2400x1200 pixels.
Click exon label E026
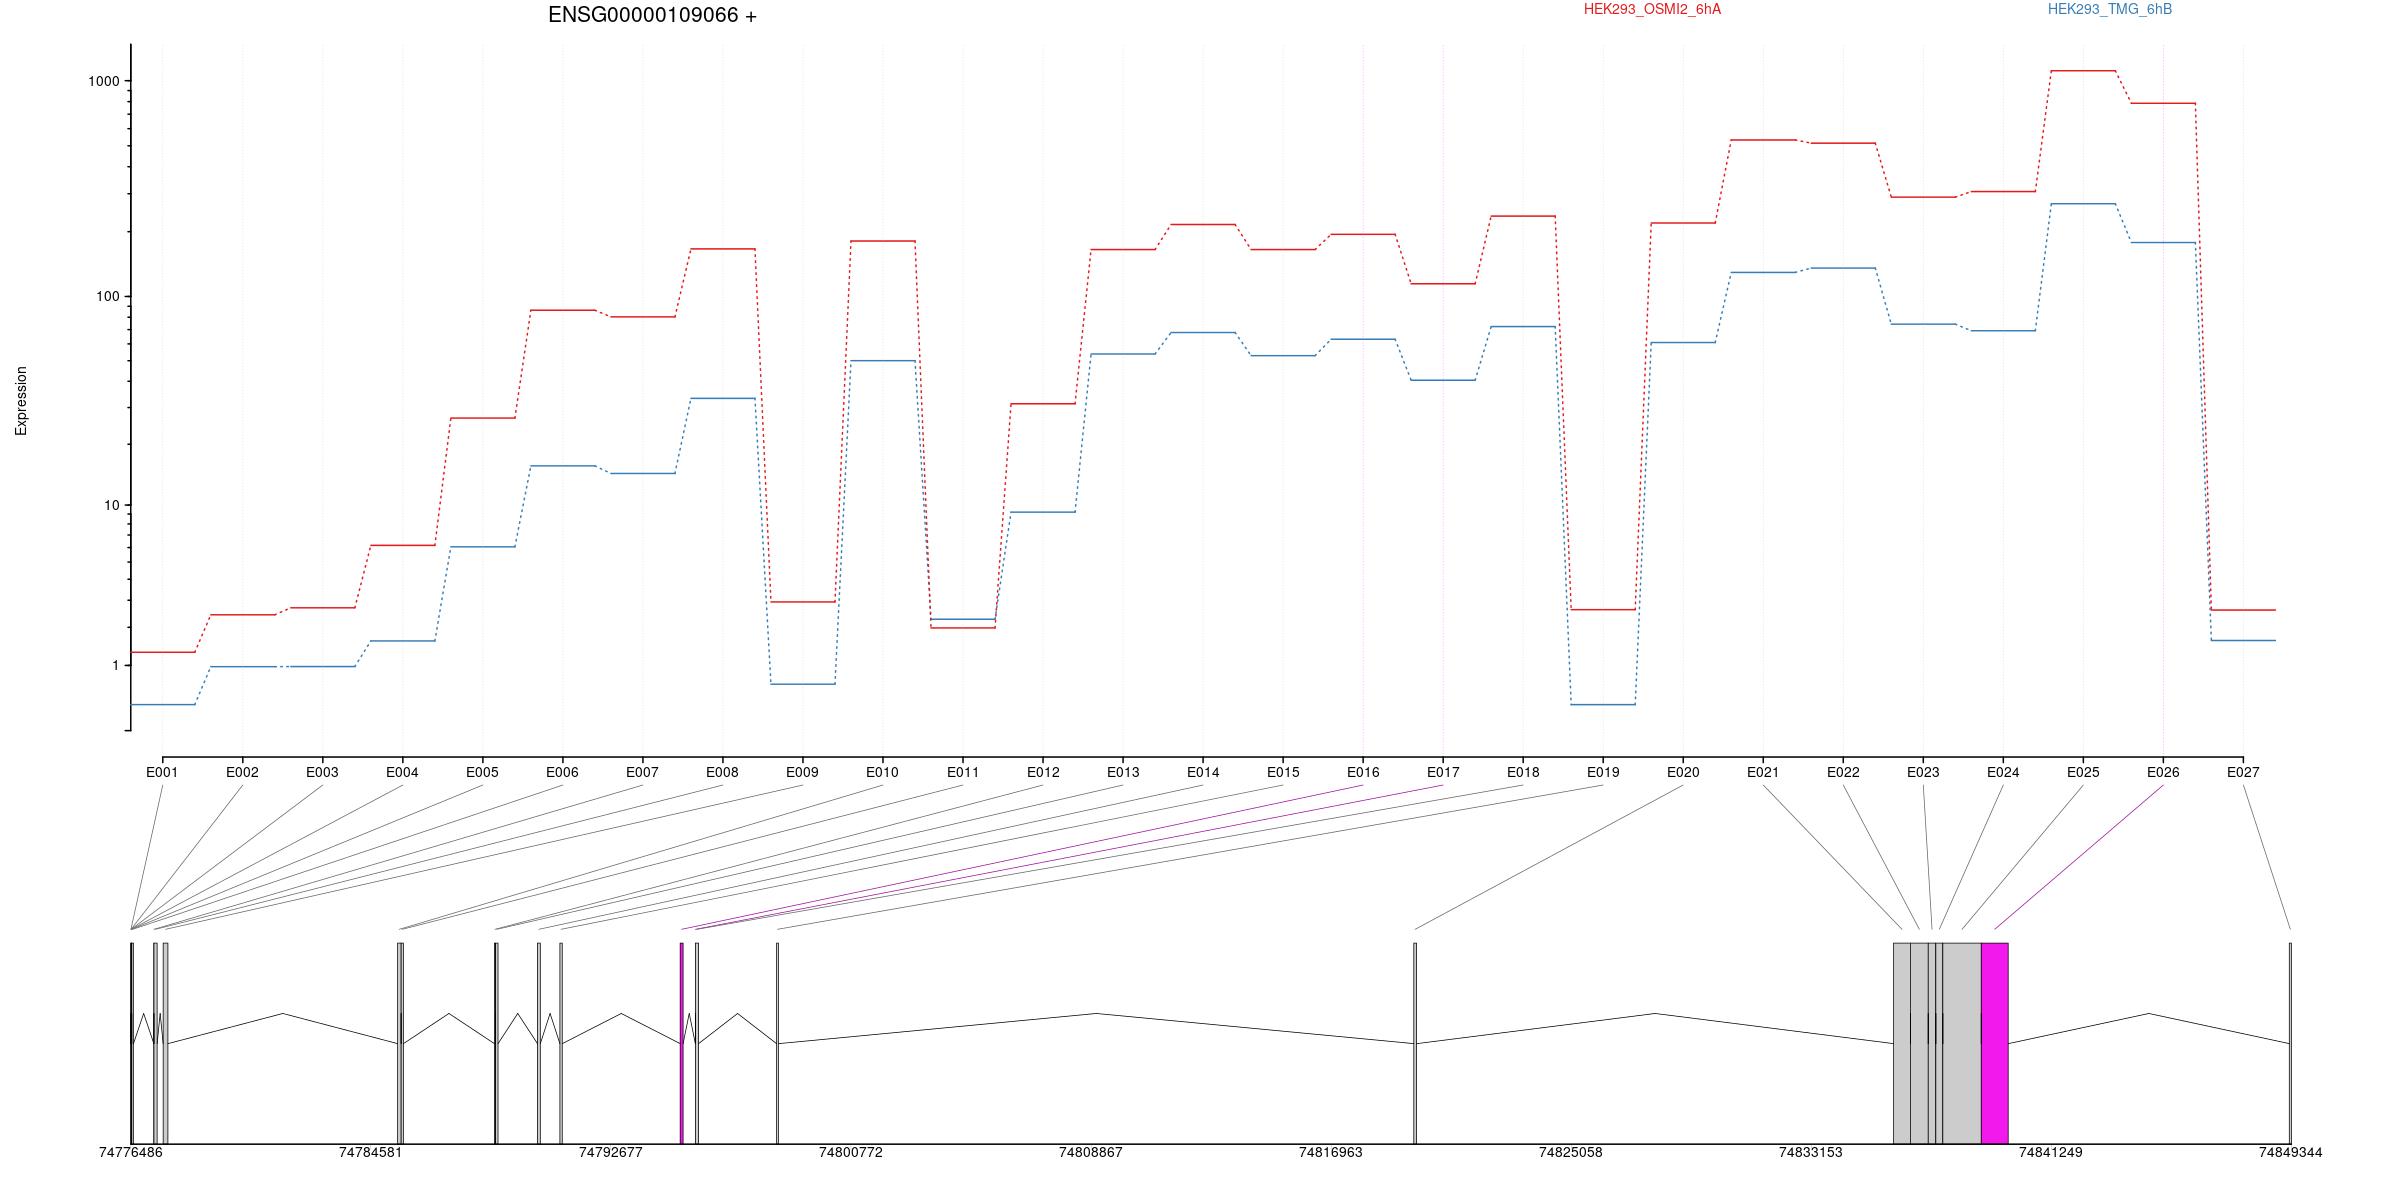2163,773
